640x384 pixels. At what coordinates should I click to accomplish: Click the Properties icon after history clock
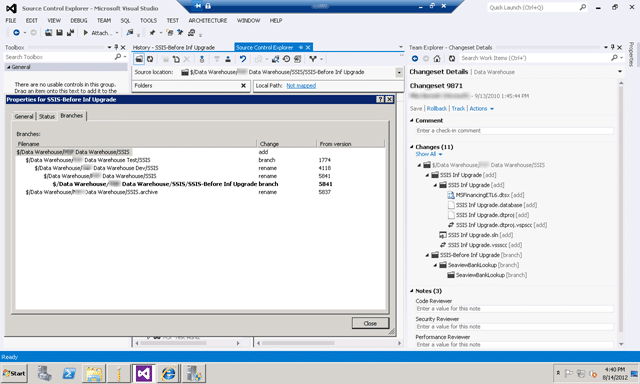point(298,59)
